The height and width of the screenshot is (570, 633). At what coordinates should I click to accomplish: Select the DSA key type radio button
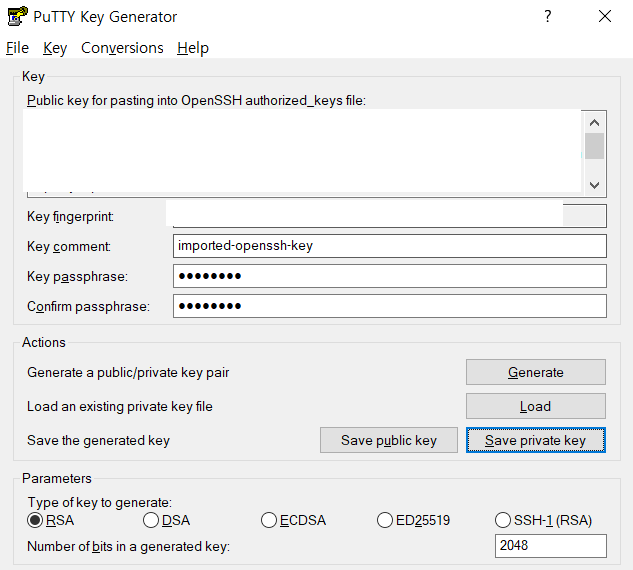(x=167, y=520)
